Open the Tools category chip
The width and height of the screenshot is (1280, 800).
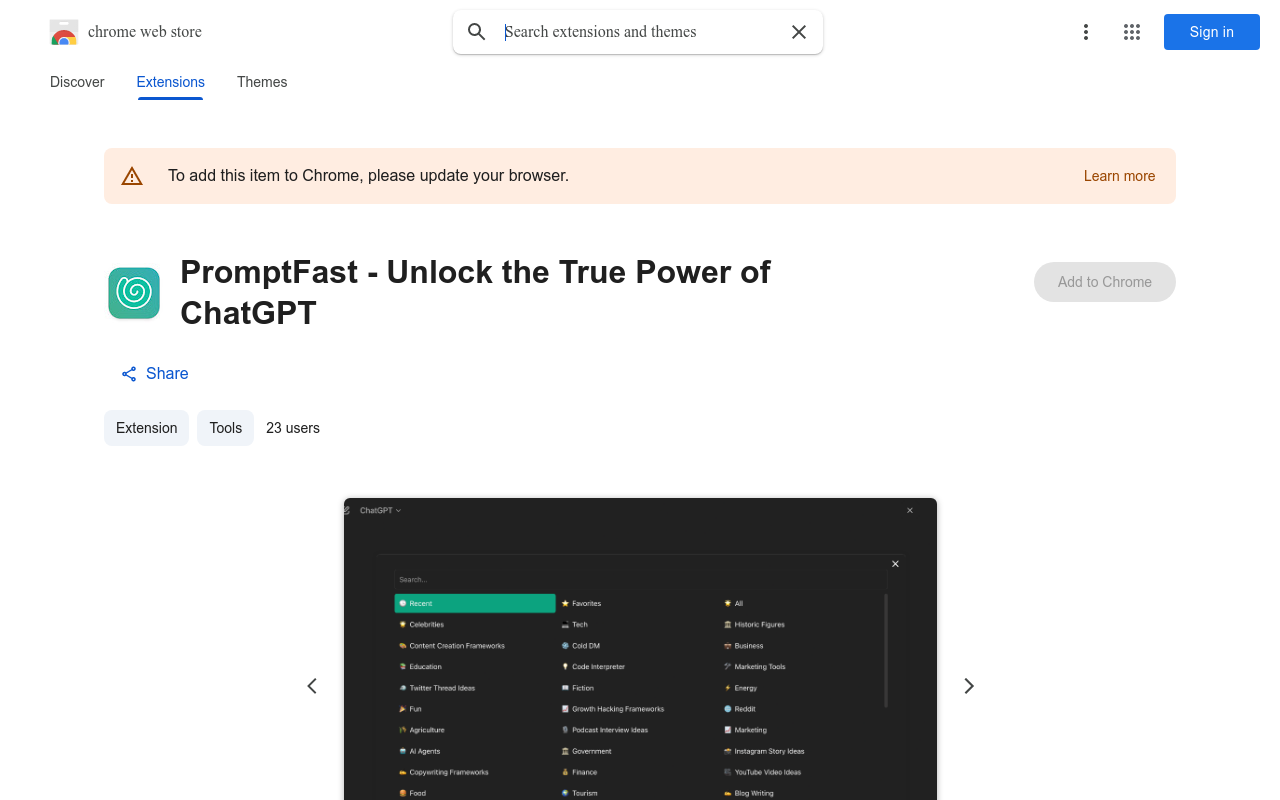pyautogui.click(x=225, y=428)
